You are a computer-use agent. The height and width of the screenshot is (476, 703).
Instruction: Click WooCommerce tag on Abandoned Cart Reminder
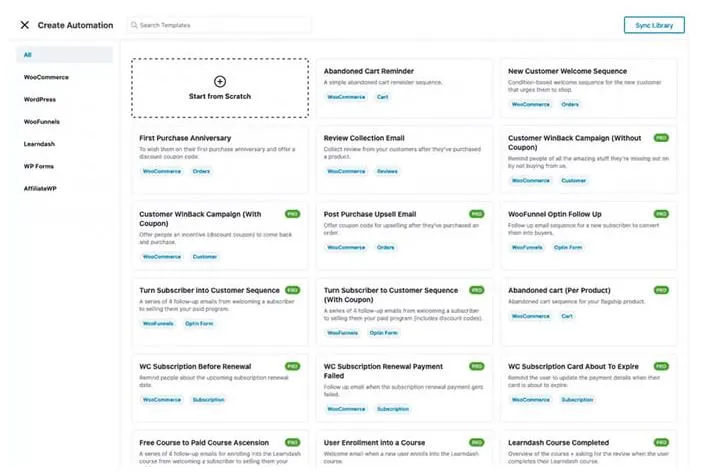point(346,97)
